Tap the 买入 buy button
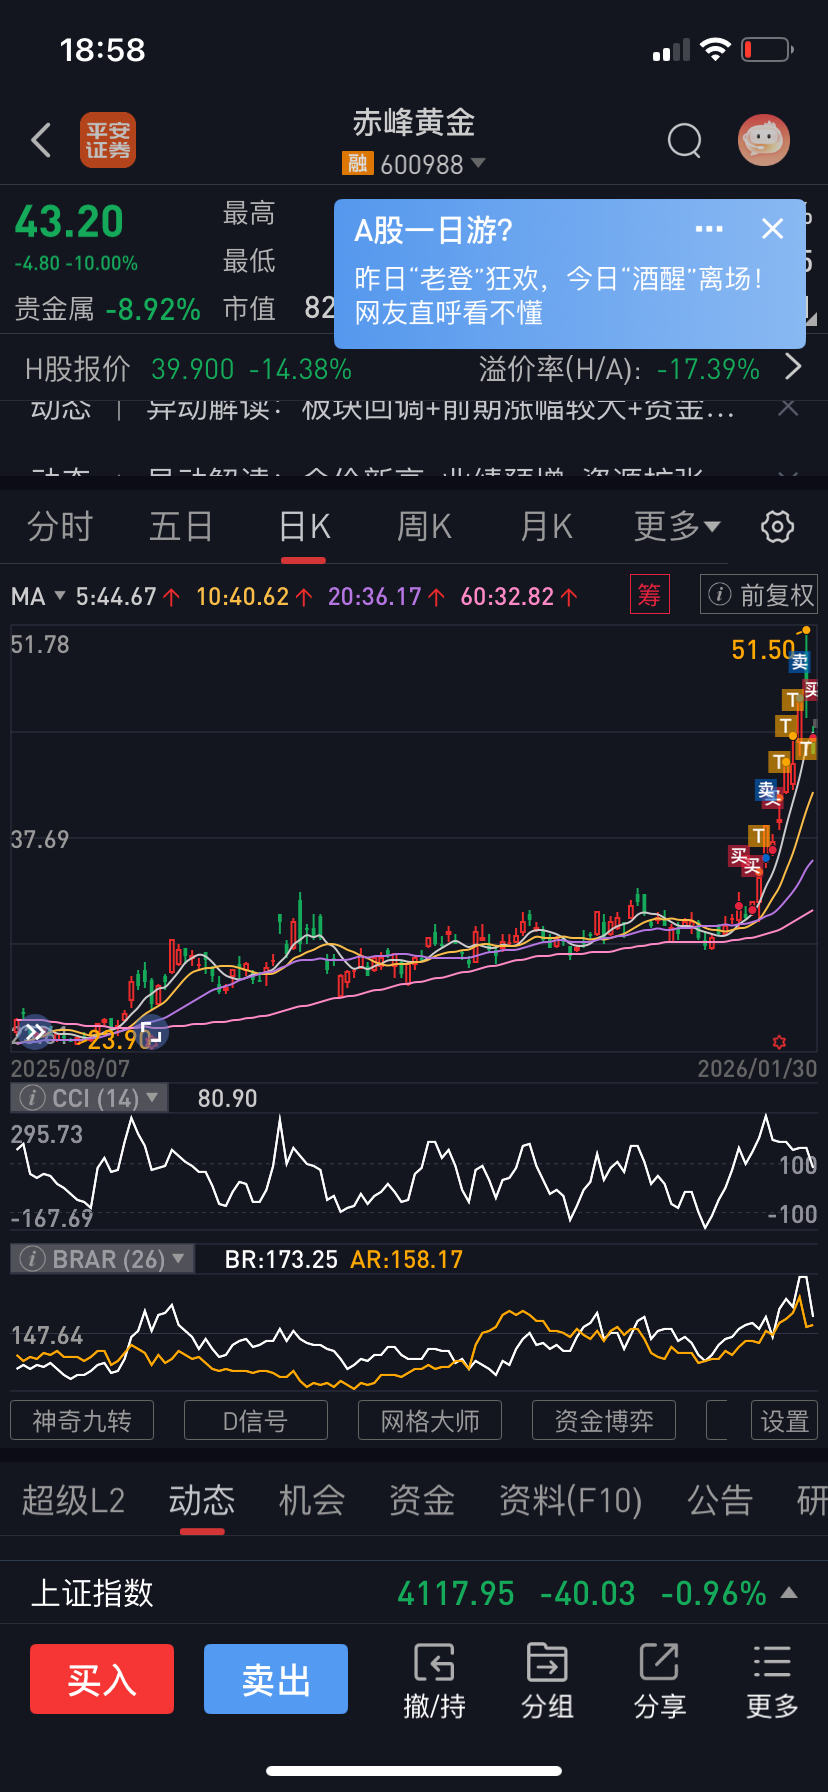The height and width of the screenshot is (1792, 828). click(102, 1679)
